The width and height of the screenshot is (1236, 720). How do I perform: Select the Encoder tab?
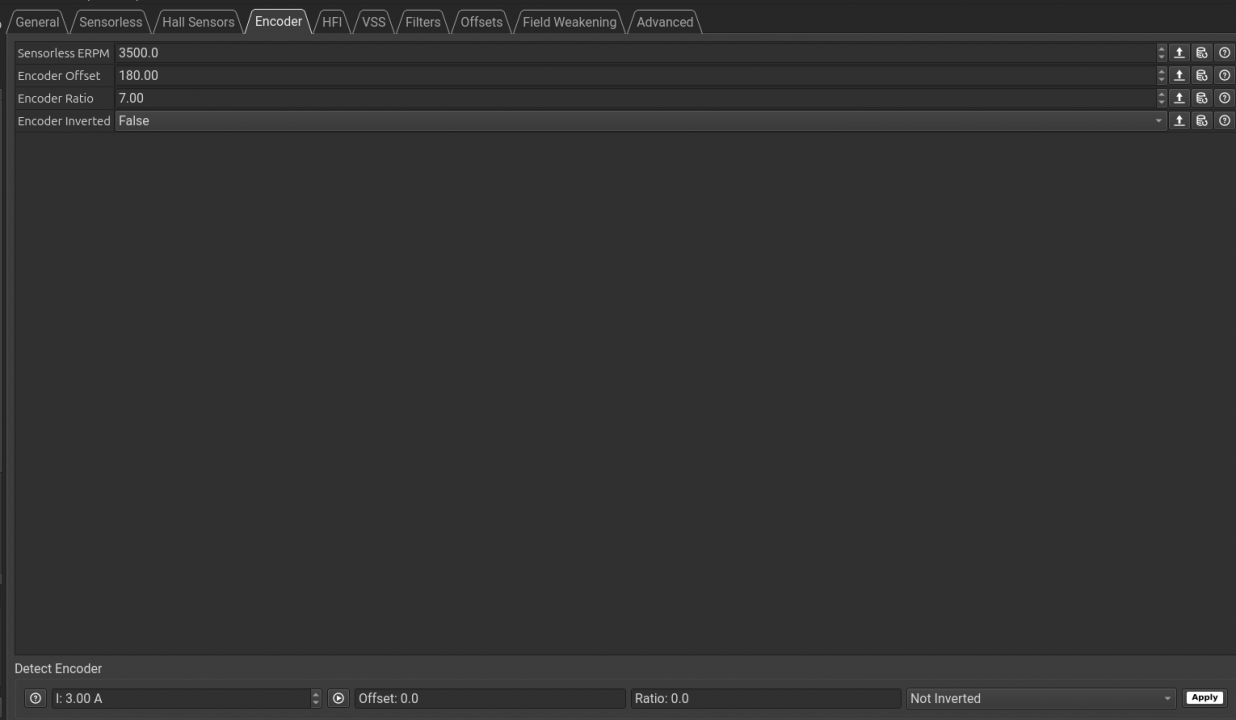coord(278,21)
